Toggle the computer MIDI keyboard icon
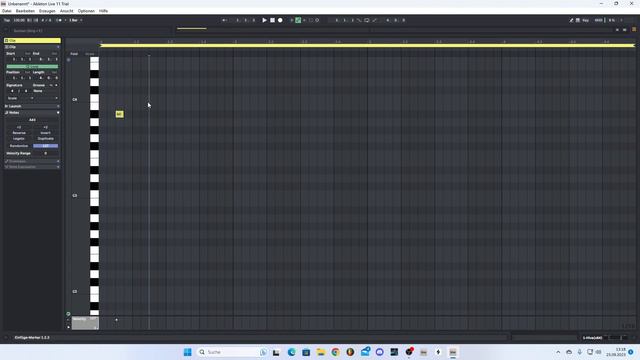Screen dimensions: 640x360 point(578,20)
